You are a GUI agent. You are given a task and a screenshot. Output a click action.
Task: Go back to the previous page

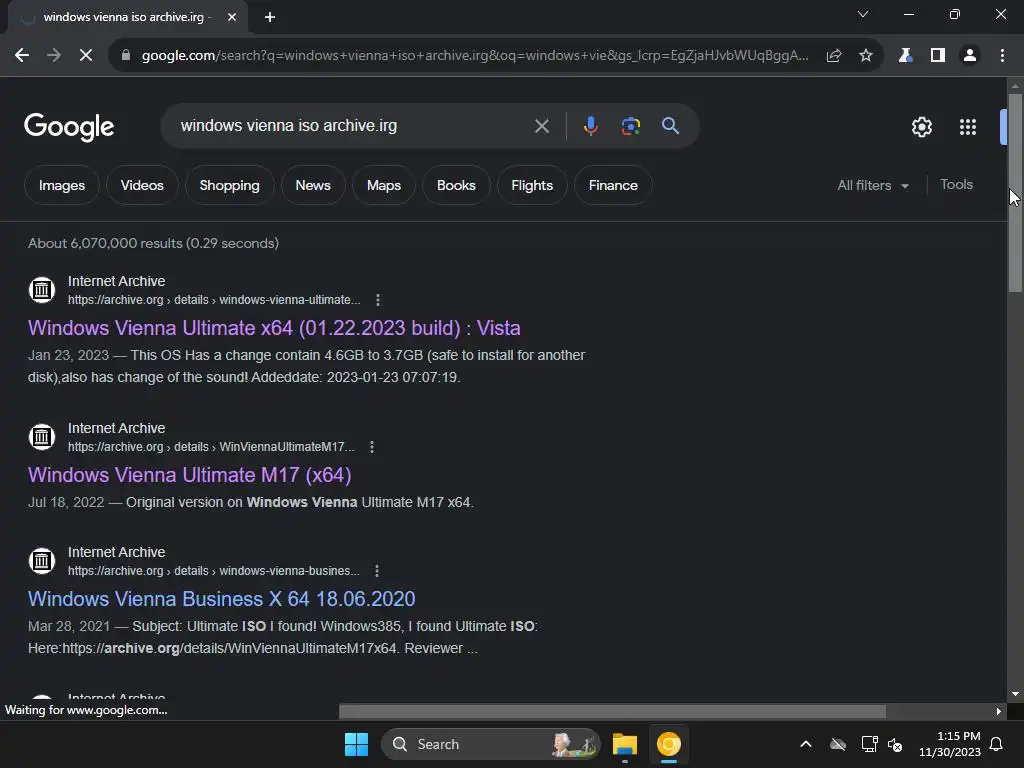click(22, 56)
